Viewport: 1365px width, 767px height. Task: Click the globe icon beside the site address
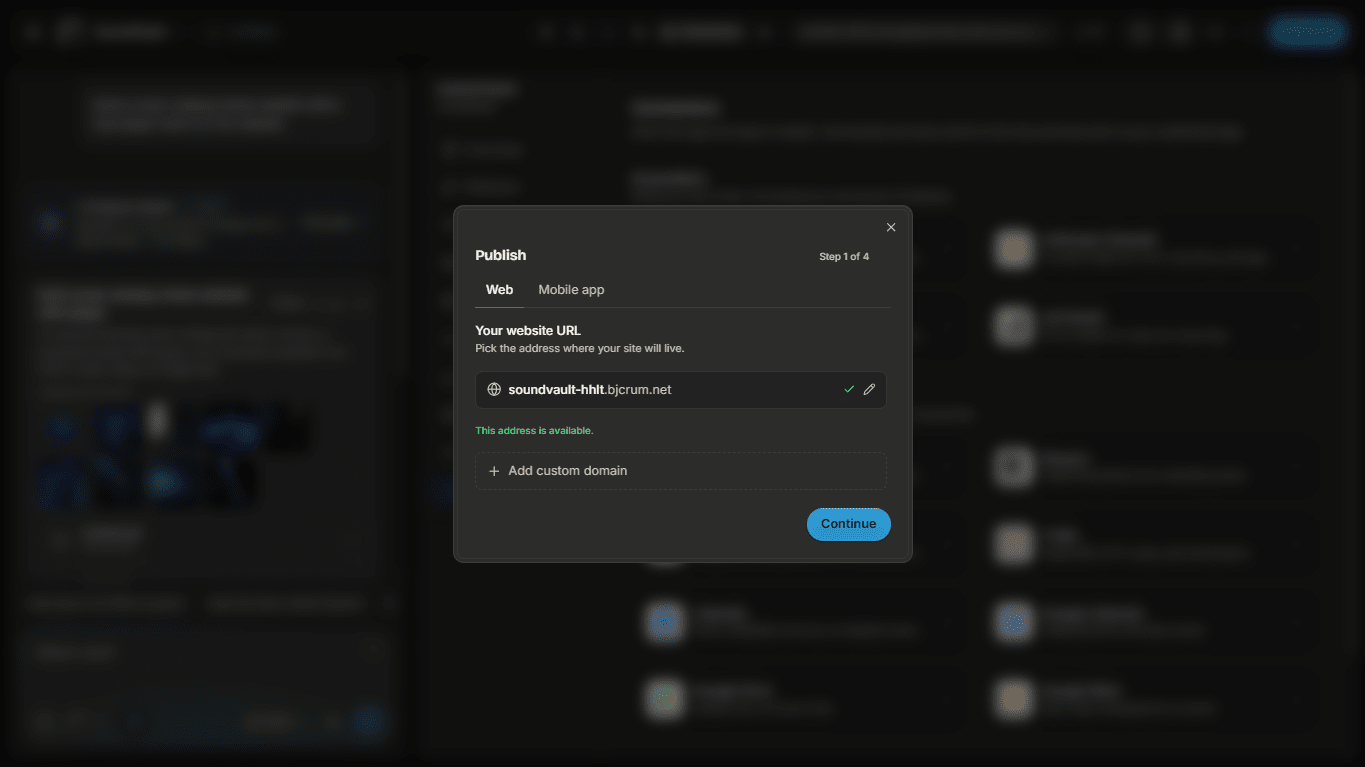494,389
